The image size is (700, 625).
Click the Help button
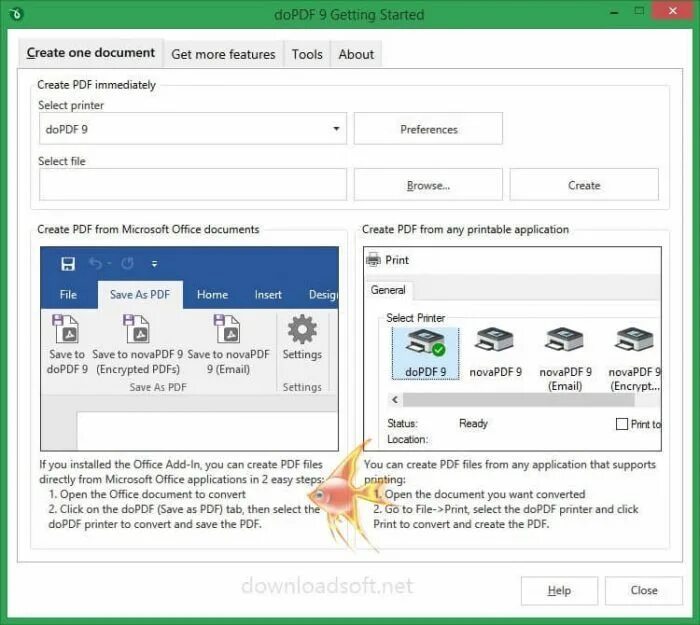559,591
